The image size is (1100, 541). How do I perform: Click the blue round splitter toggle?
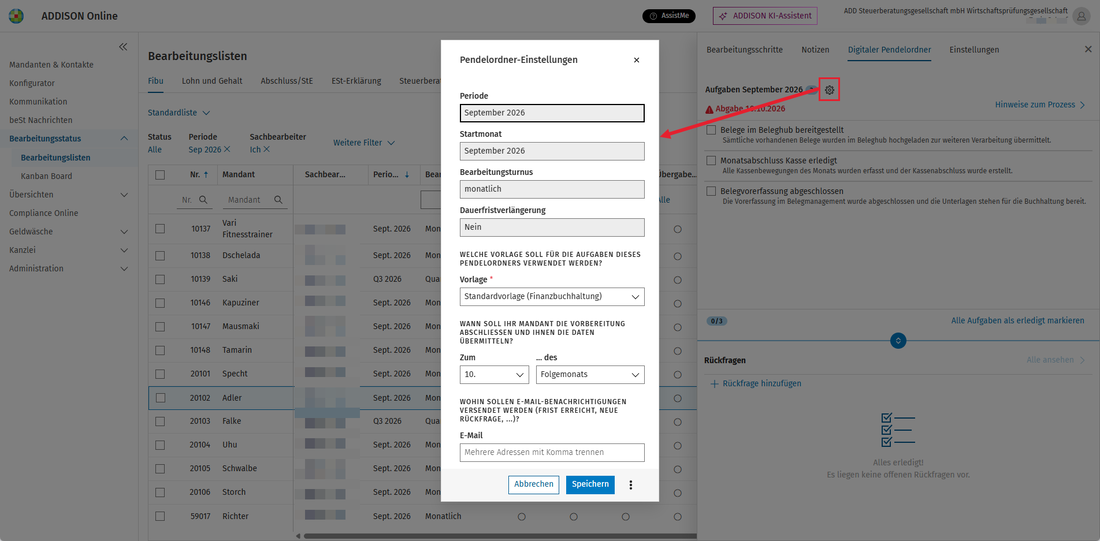coord(899,340)
